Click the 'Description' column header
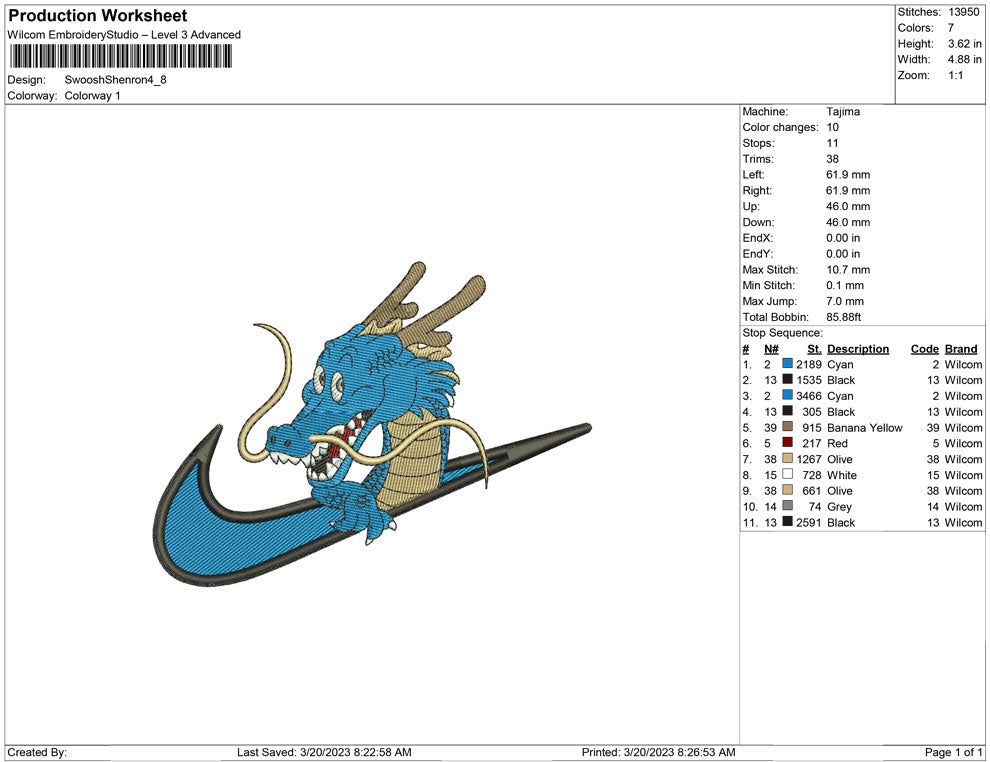 coord(857,348)
